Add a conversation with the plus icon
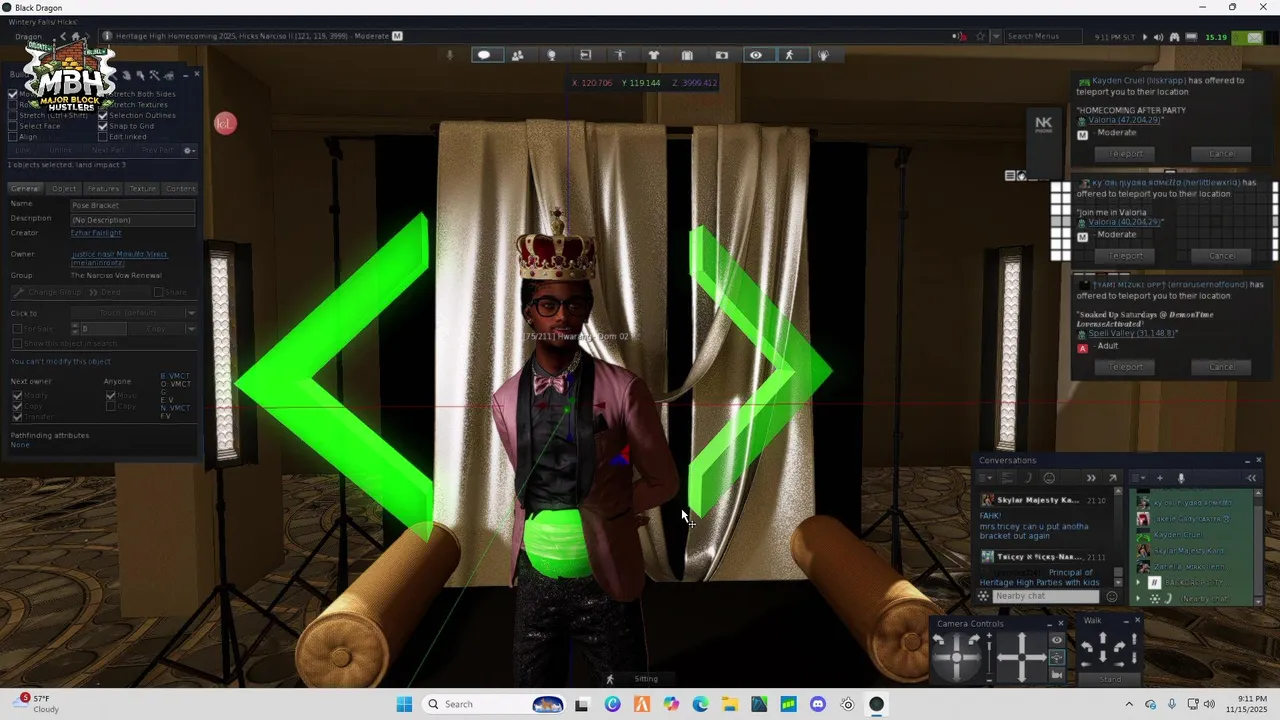The image size is (1280, 720). point(1160,478)
